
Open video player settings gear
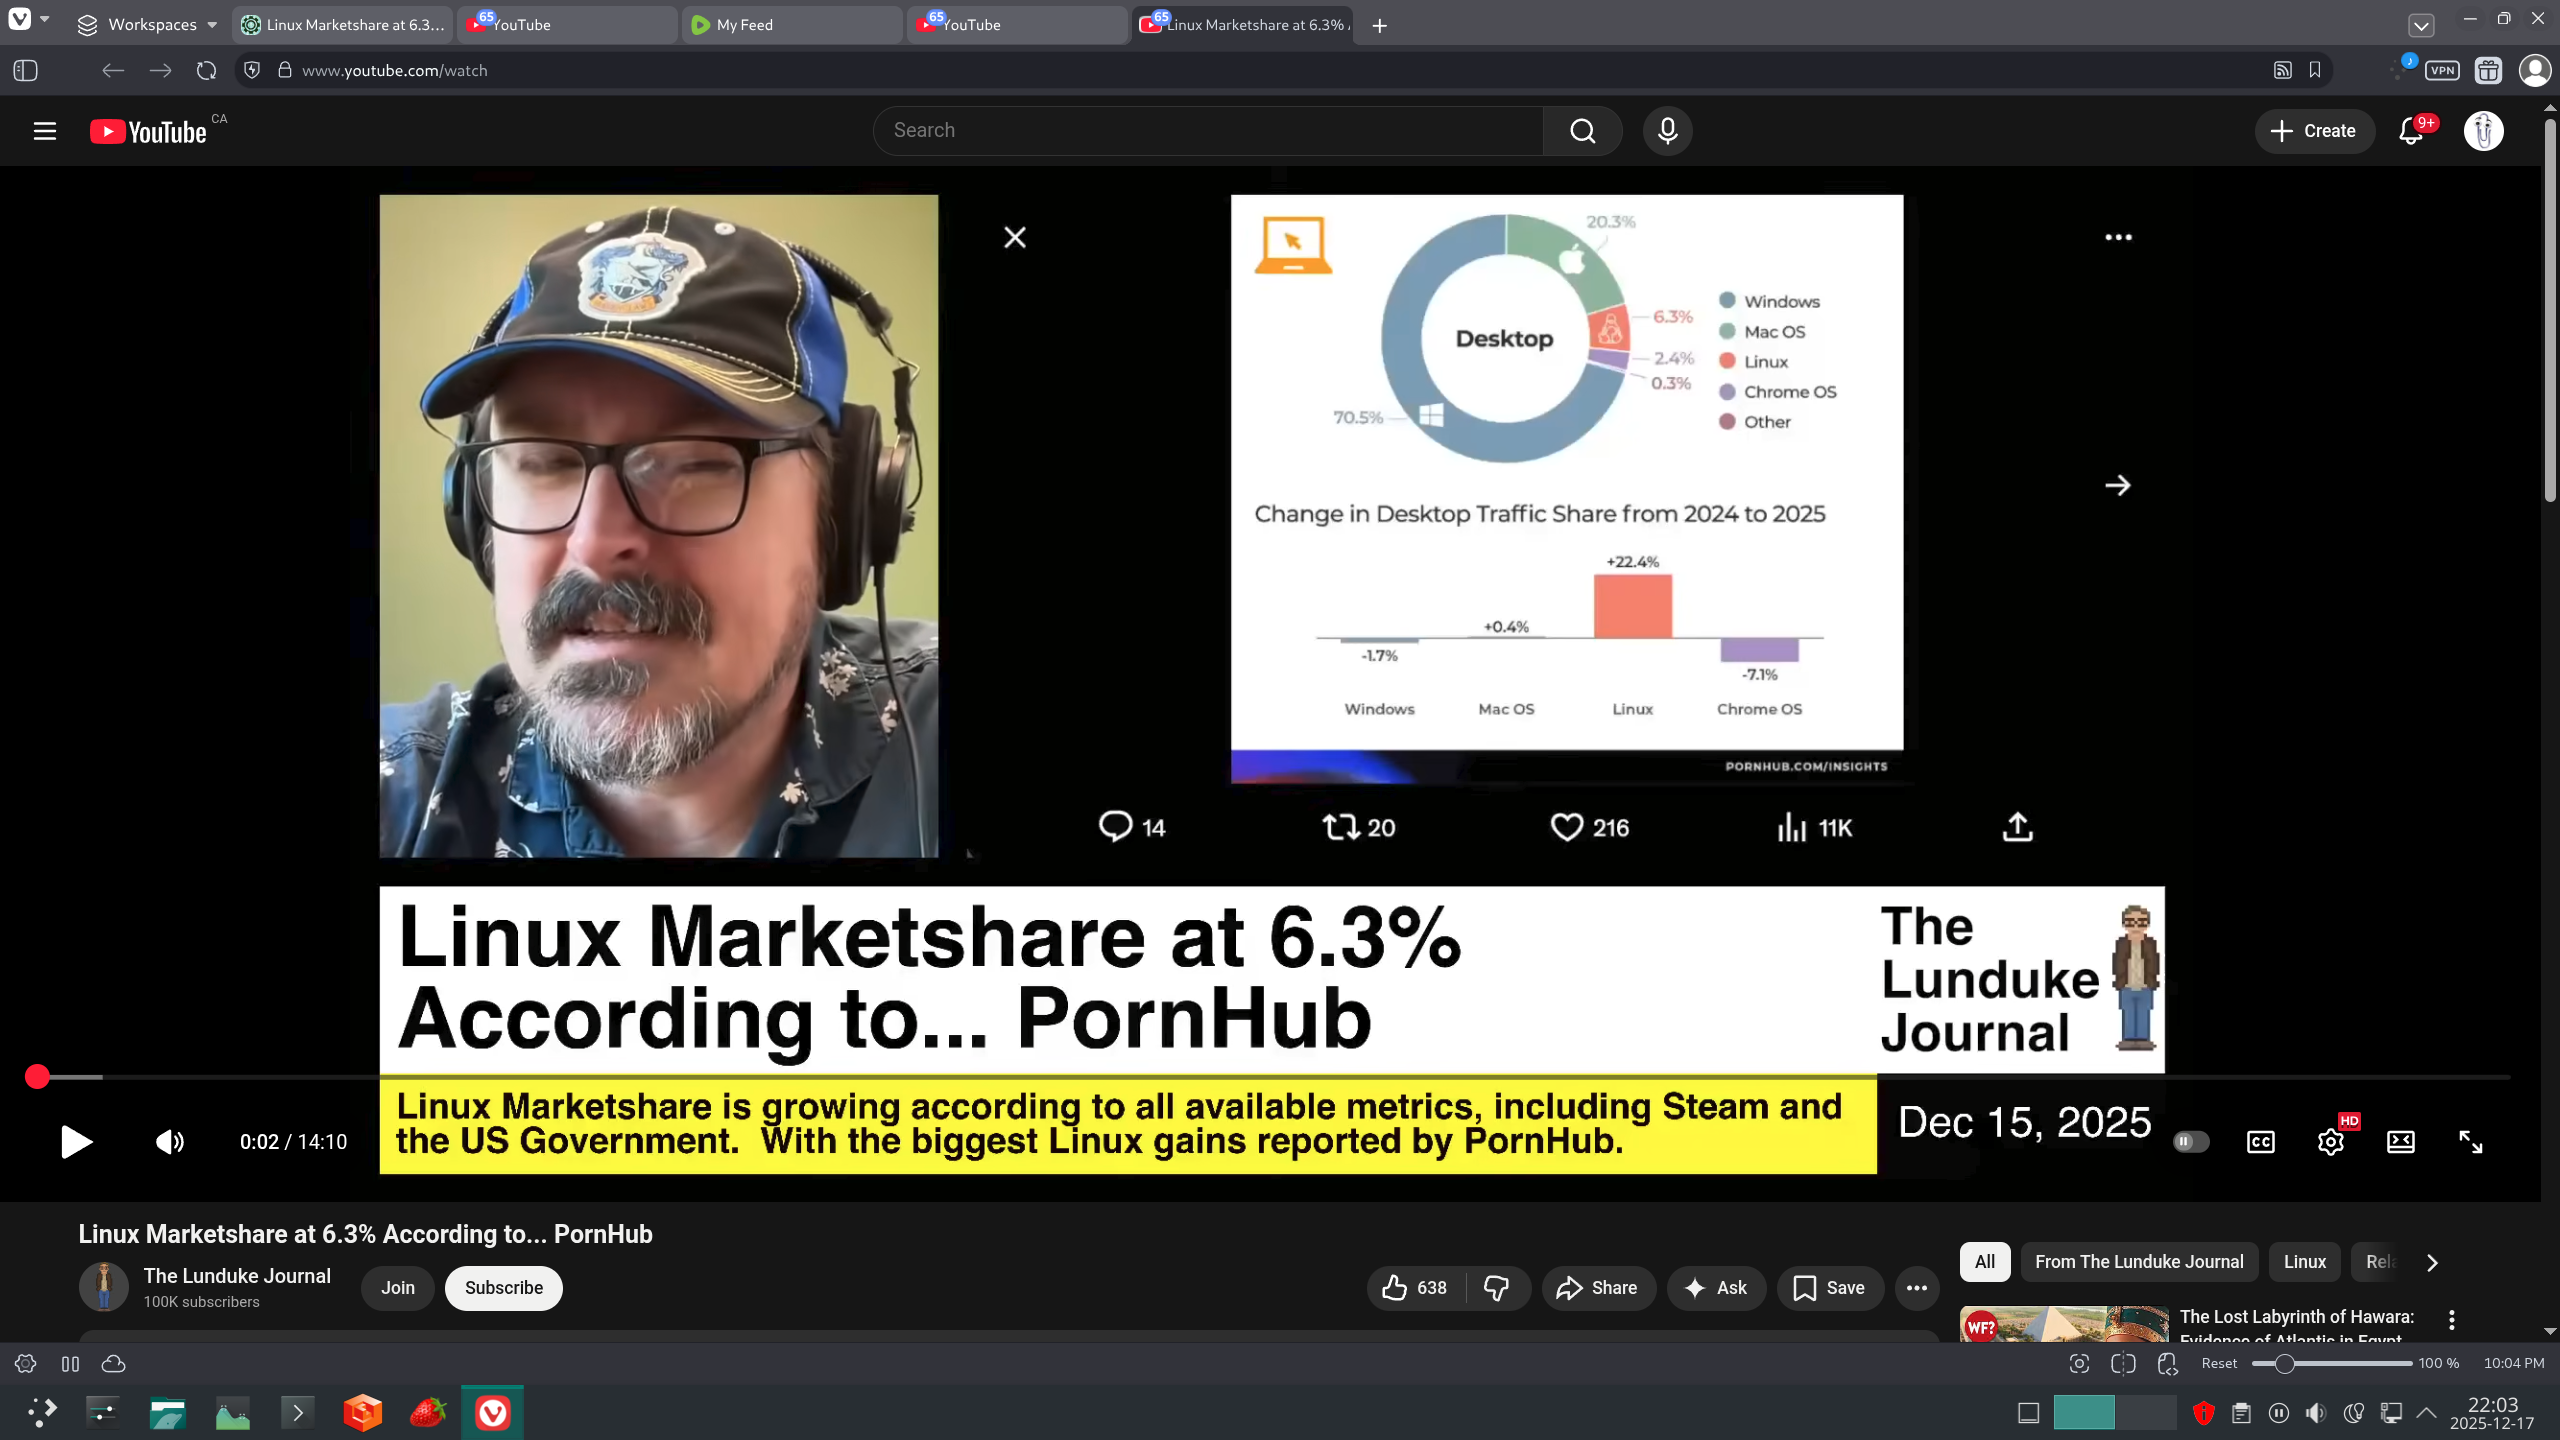(2330, 1142)
